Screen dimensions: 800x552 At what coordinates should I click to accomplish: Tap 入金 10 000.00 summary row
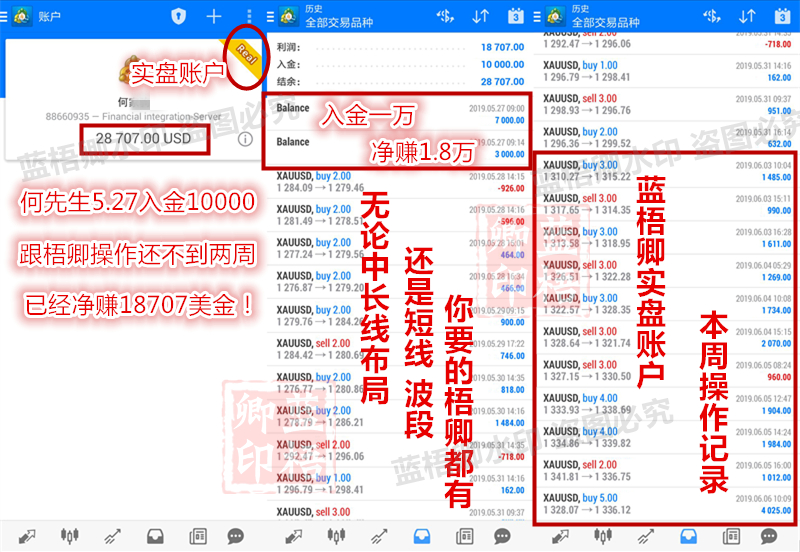[400, 64]
